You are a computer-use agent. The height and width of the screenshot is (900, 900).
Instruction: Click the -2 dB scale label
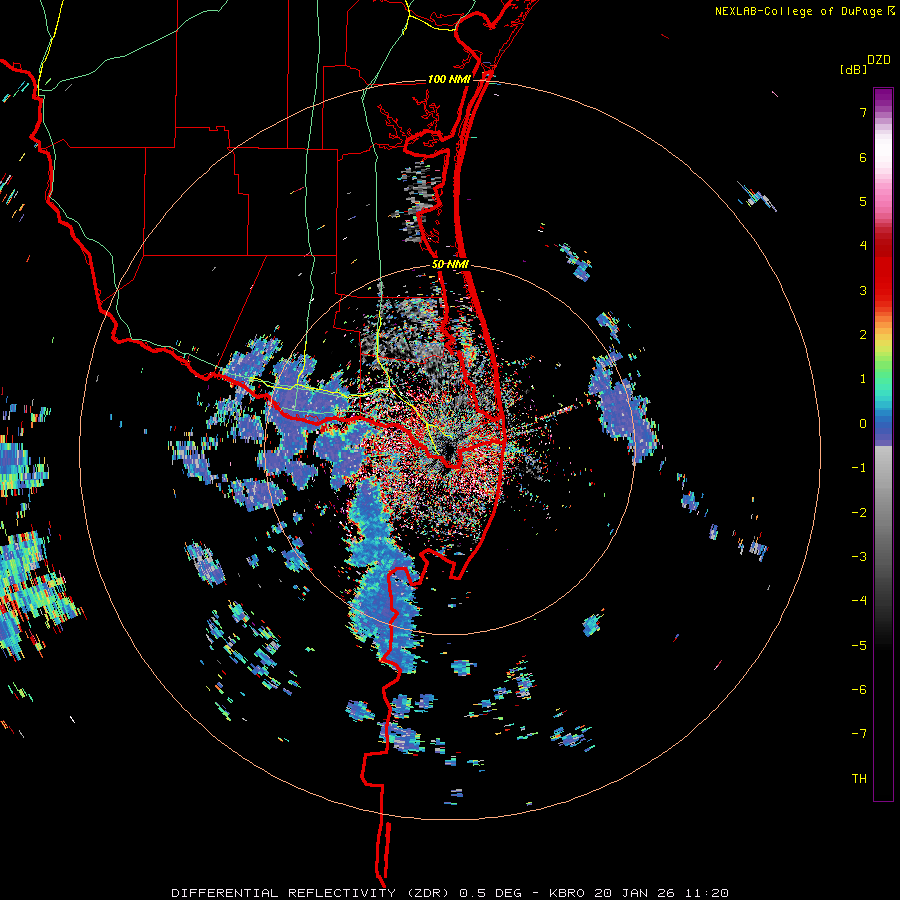point(859,513)
